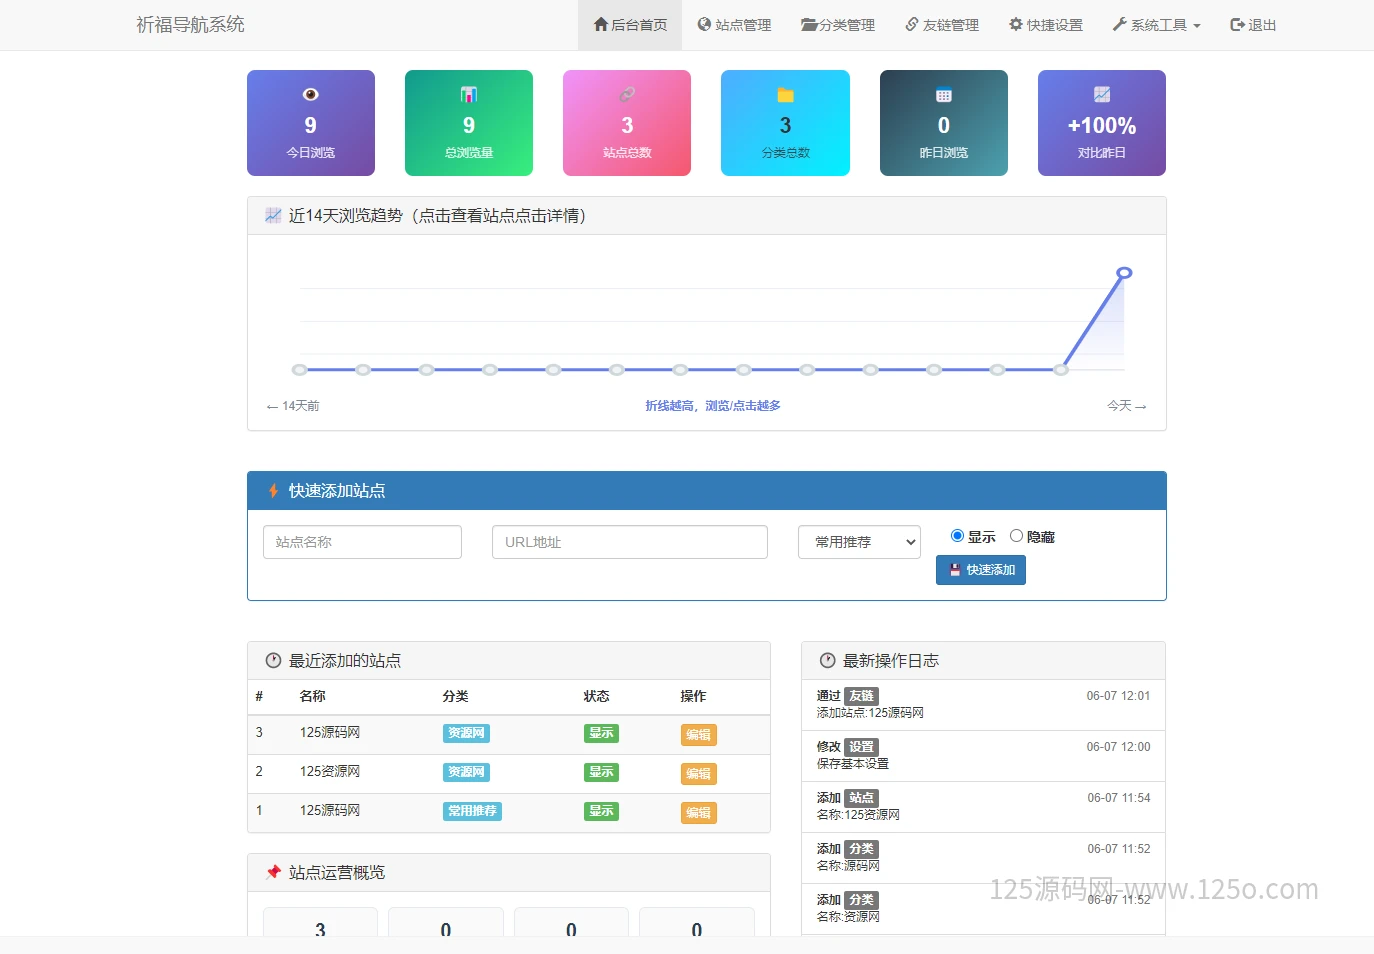Select the 显示 radio button
1374x954 pixels.
click(x=957, y=536)
